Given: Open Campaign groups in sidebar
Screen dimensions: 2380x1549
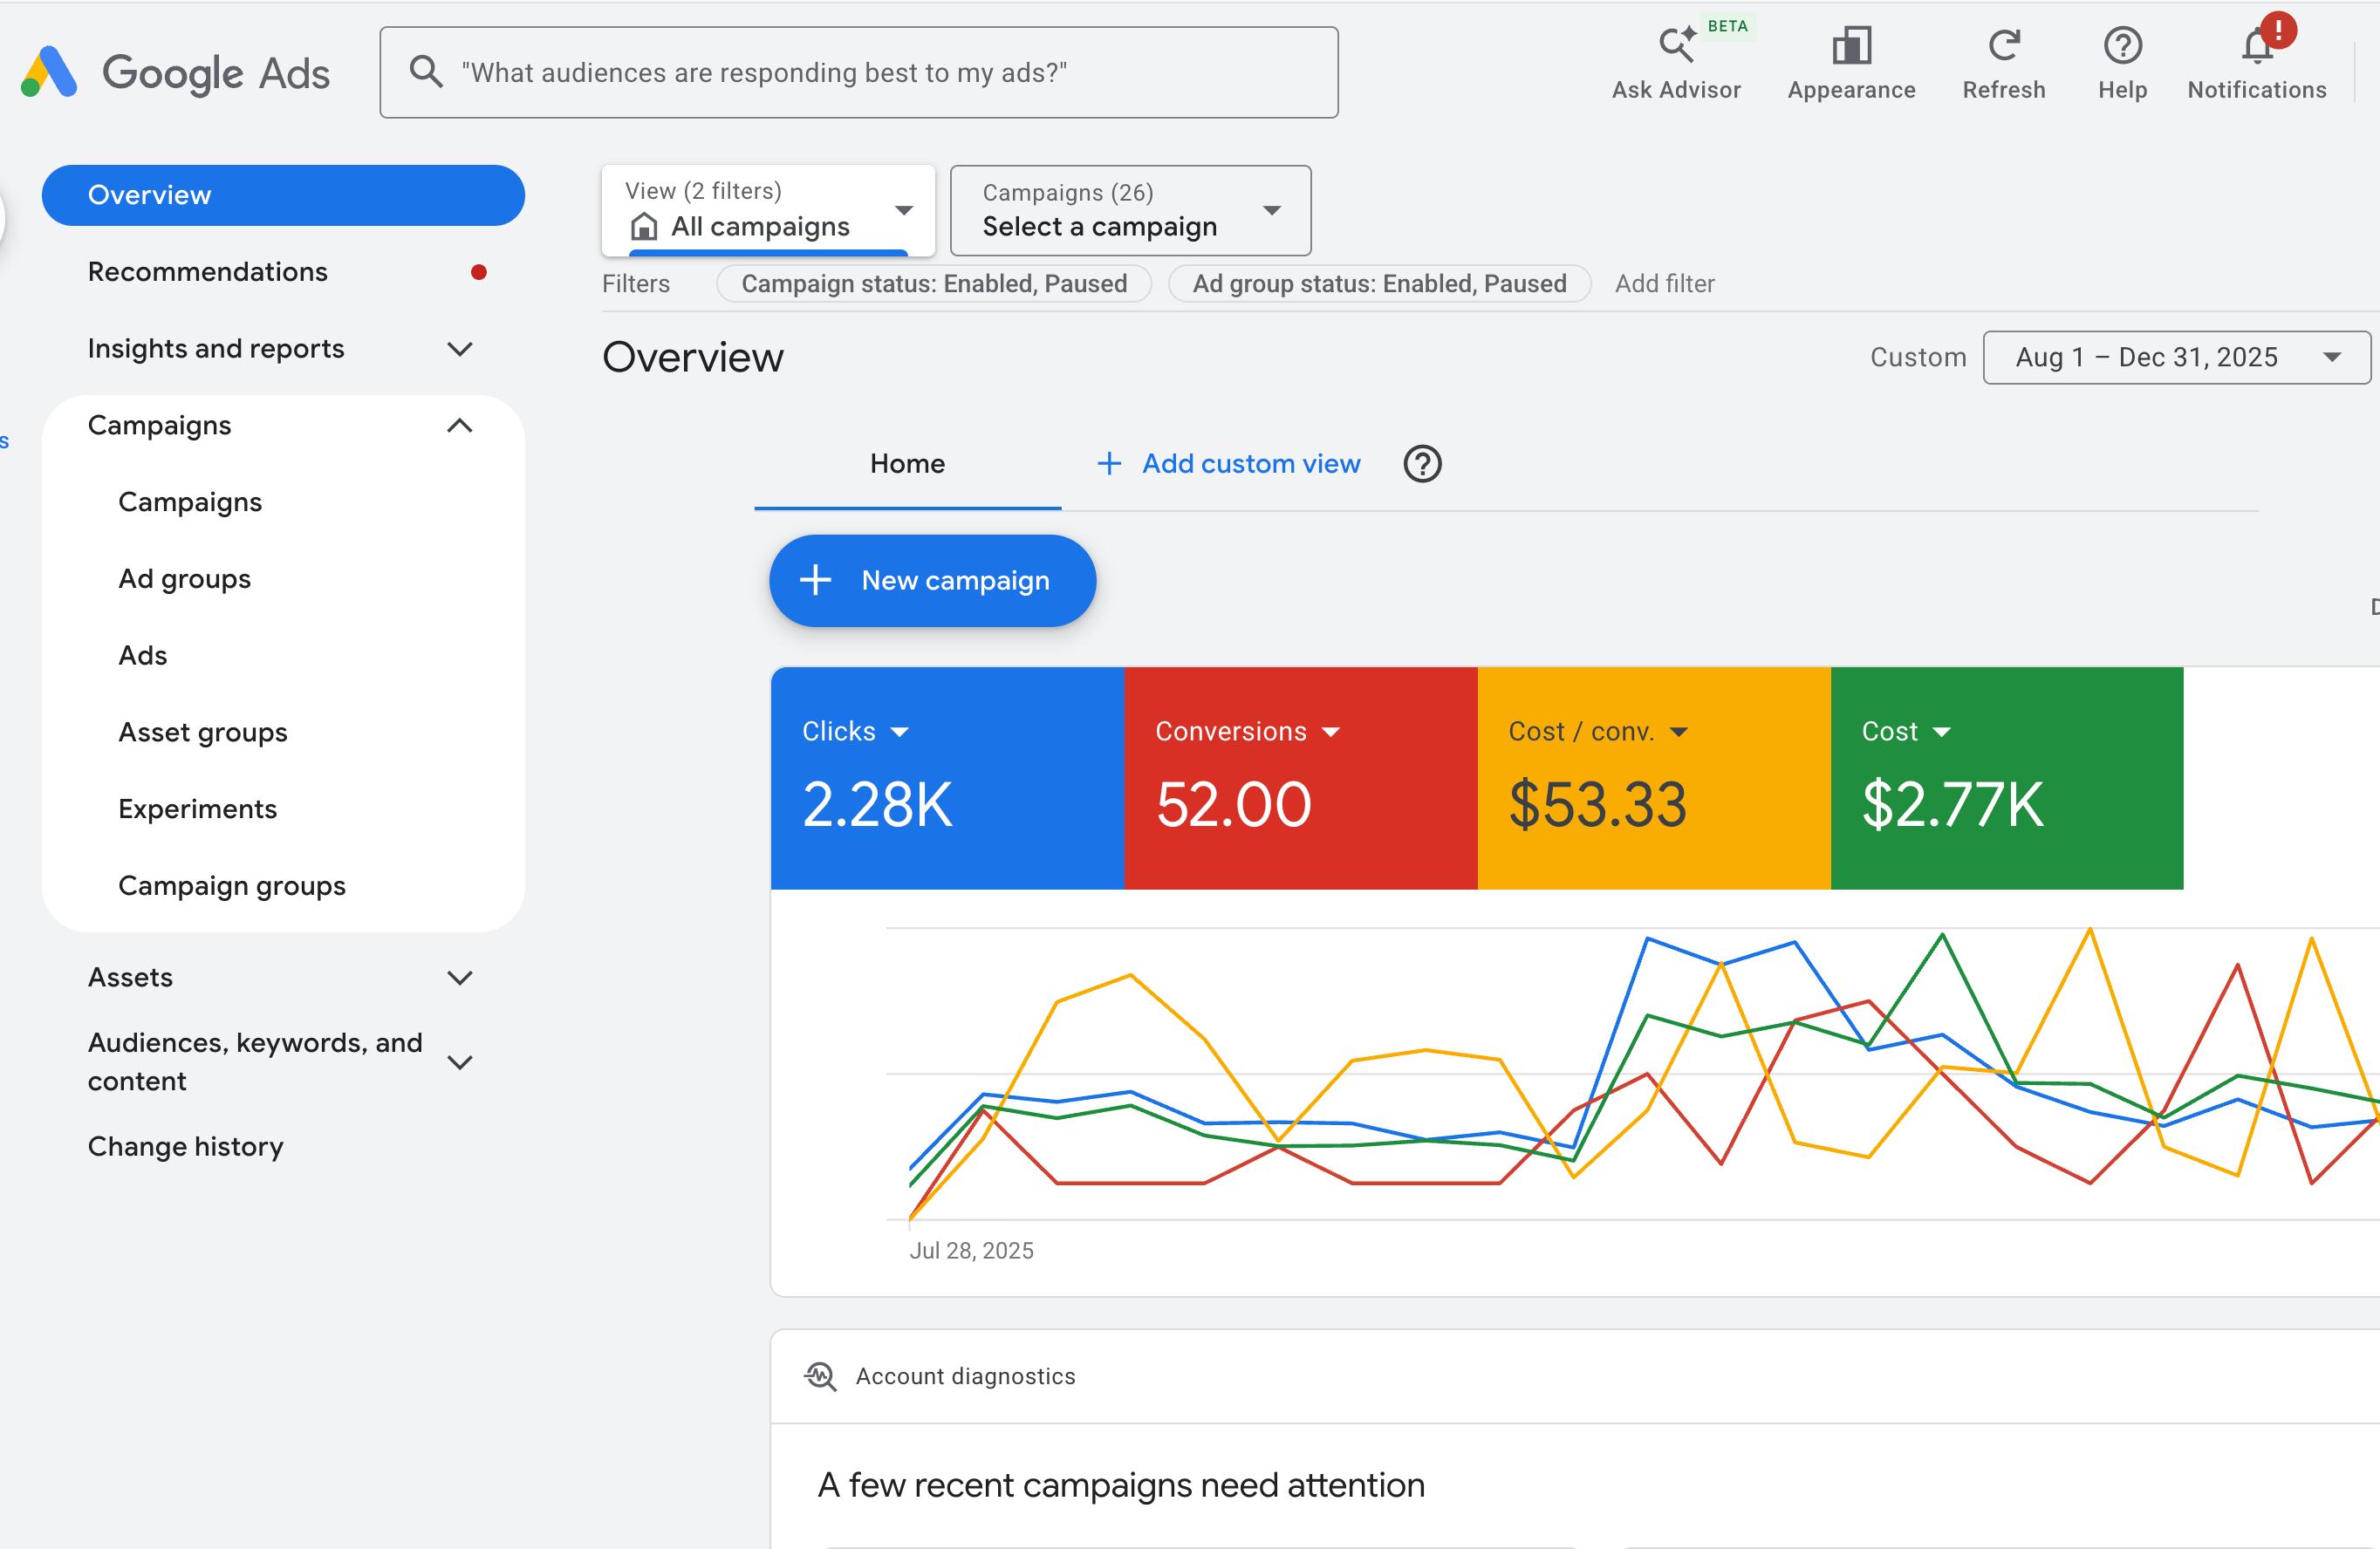Looking at the screenshot, I should pos(232,886).
